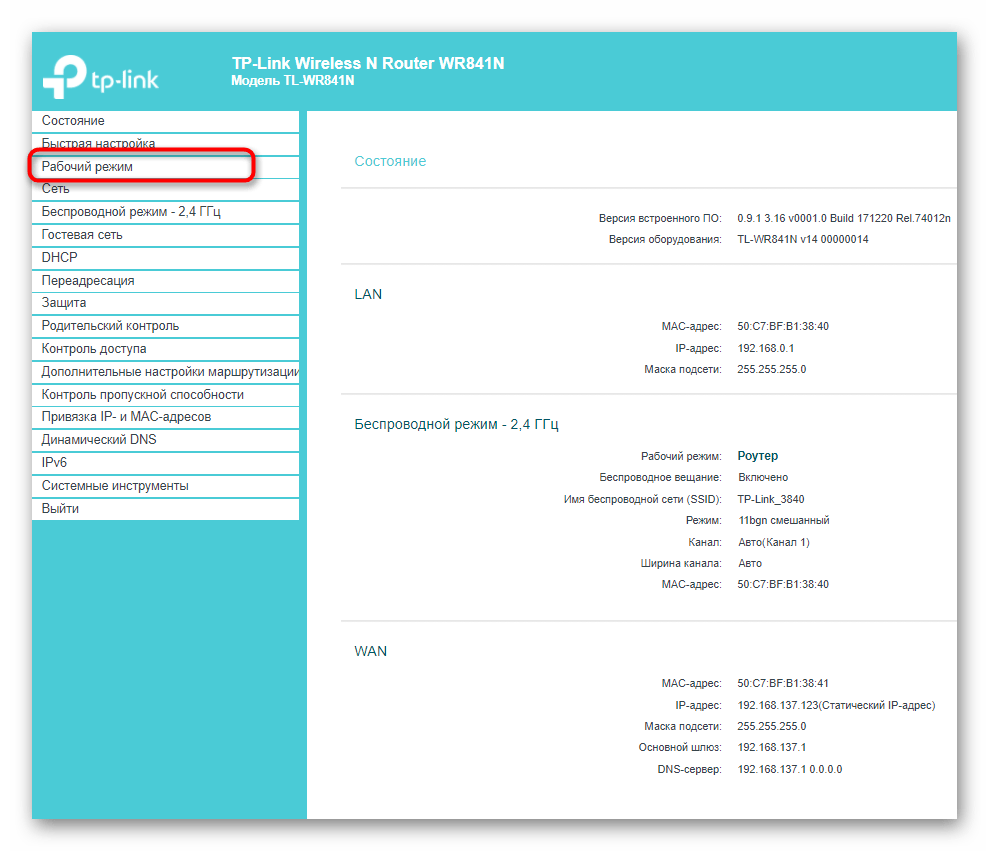Screen dimensions: 989x851
Task: Click the Состояние page heading
Action: pos(390,161)
